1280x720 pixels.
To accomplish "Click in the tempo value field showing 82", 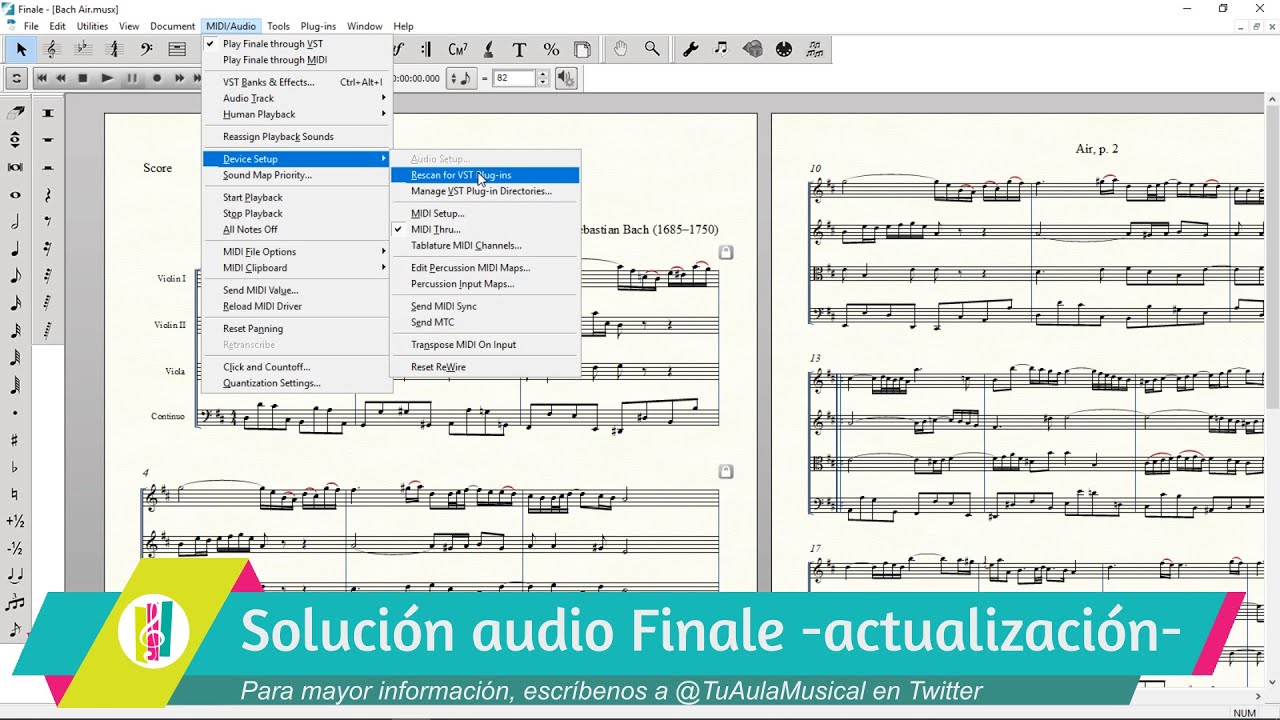I will (x=514, y=78).
